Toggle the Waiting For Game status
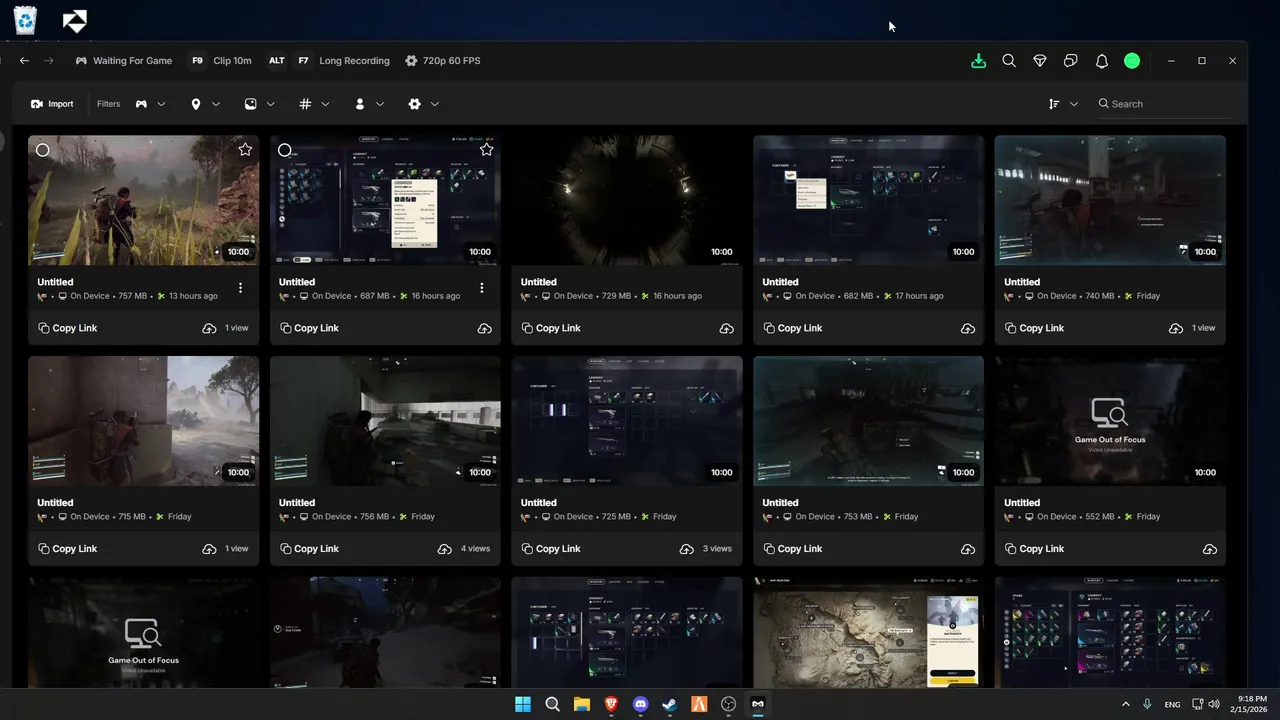The image size is (1280, 720). coord(124,61)
